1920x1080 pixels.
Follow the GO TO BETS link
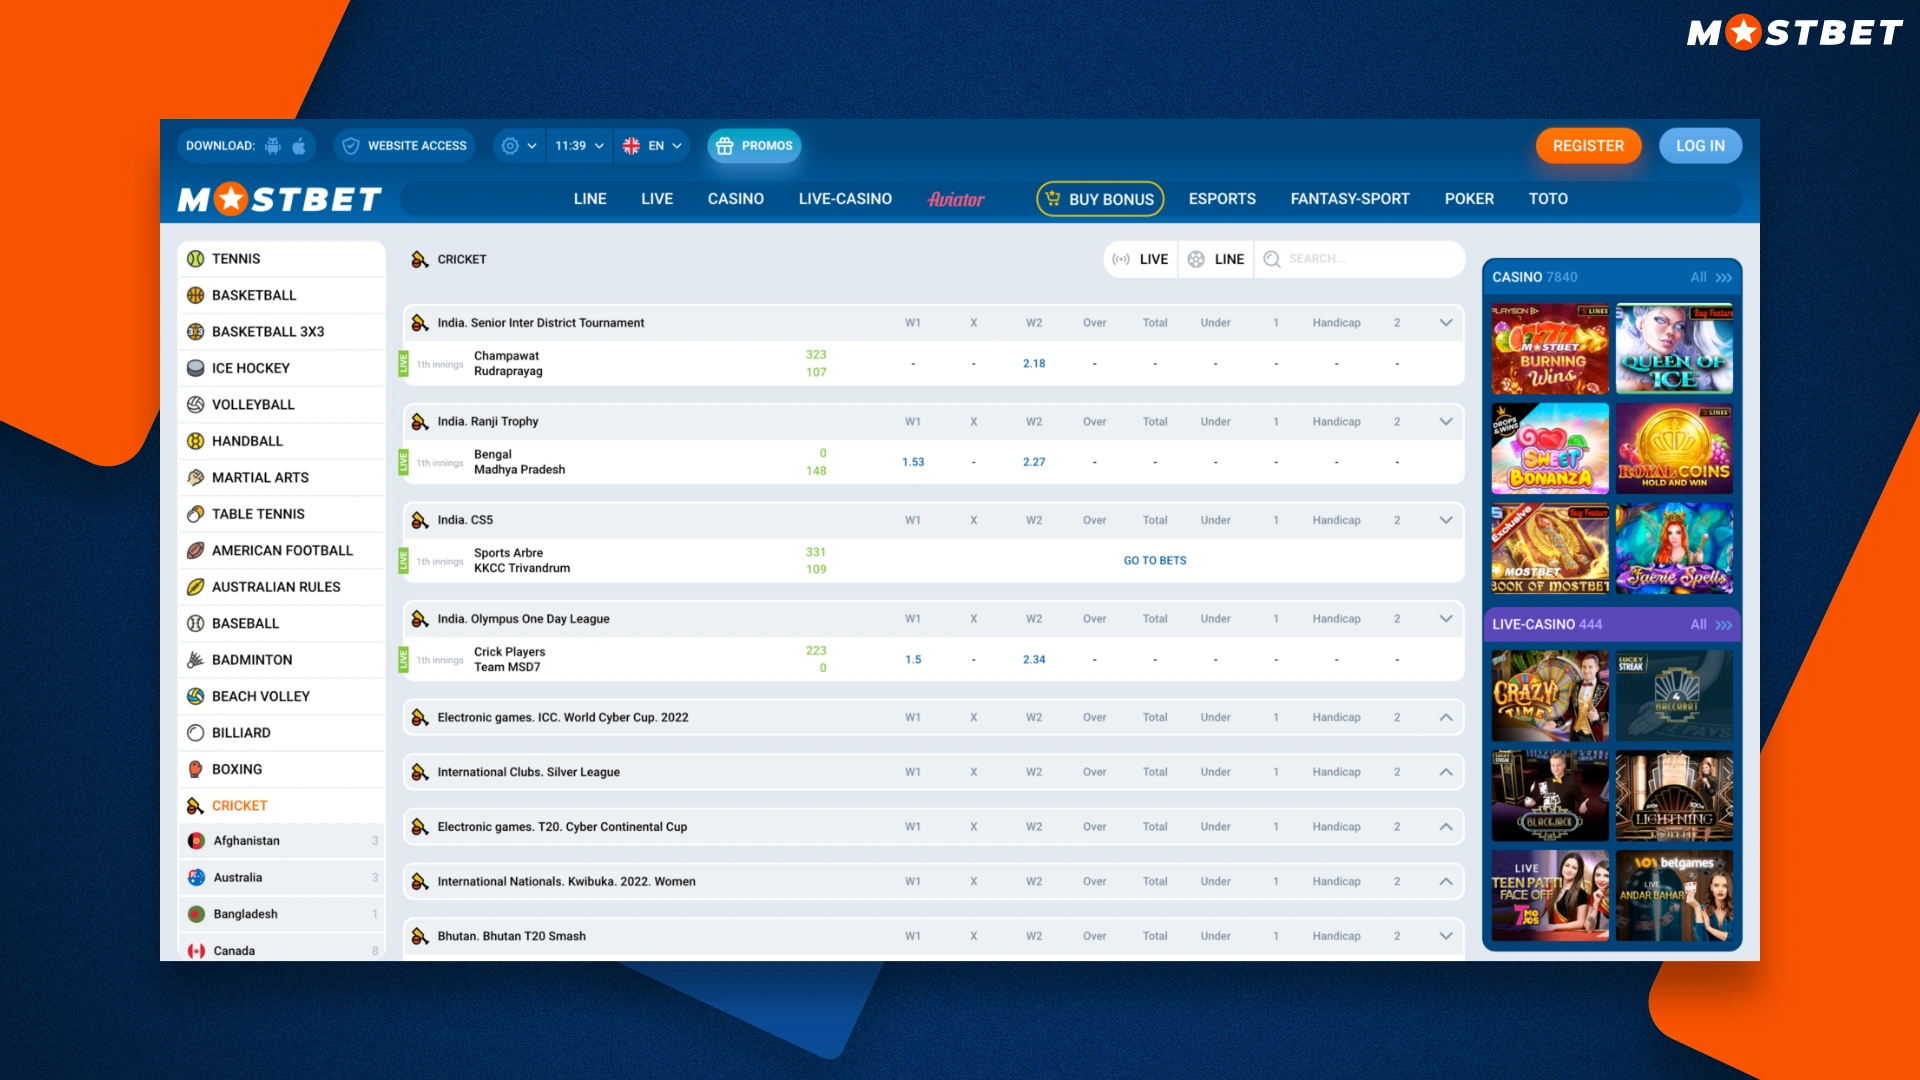coord(1155,561)
